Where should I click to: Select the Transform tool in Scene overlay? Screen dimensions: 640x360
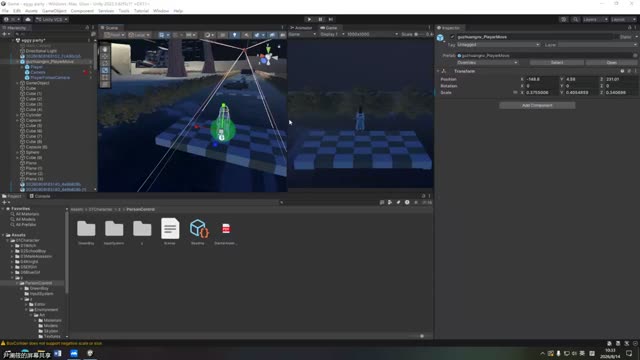105,84
